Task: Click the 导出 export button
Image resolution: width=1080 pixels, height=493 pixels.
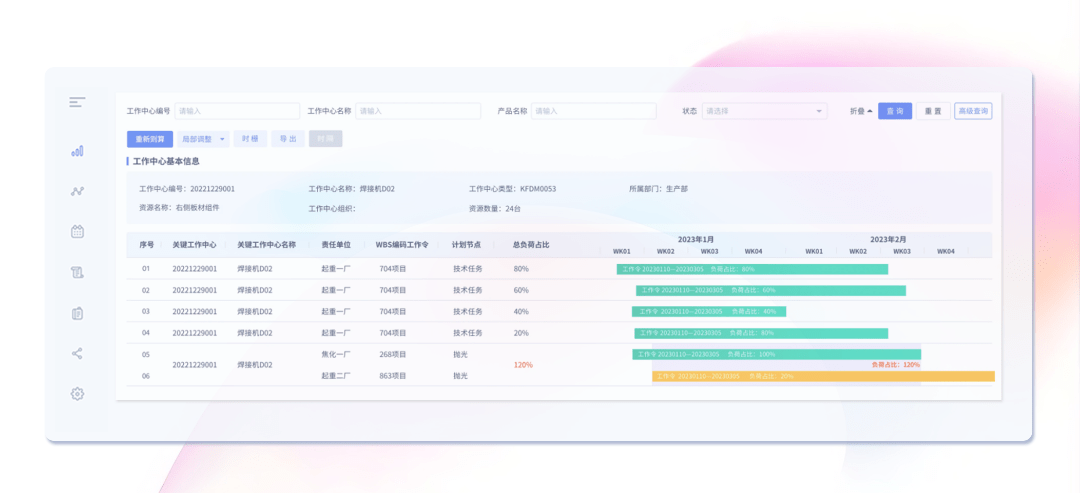Action: (288, 139)
